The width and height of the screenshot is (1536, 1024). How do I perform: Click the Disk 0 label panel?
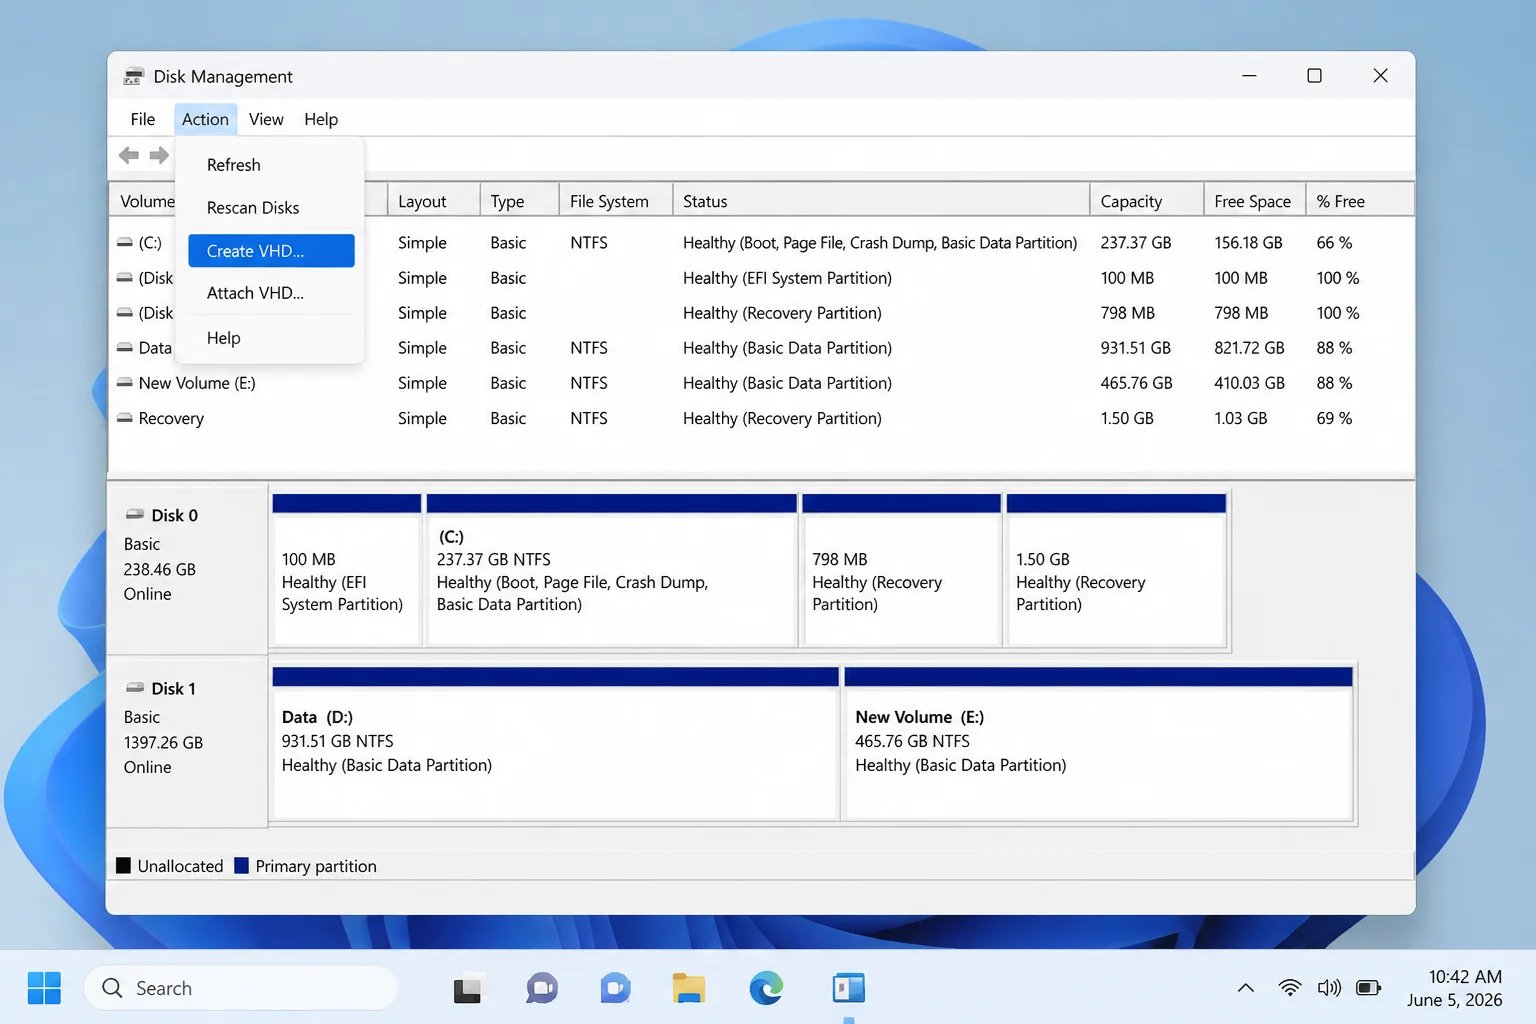coord(188,568)
